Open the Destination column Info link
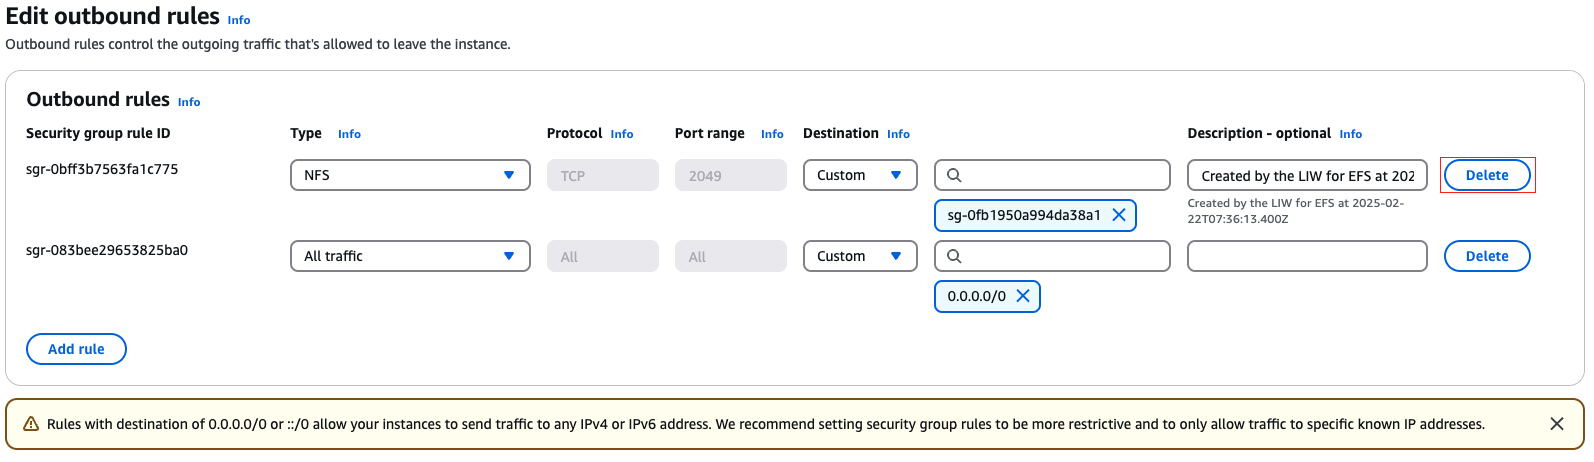Screen dimensions: 1594x462 pyautogui.click(x=898, y=134)
